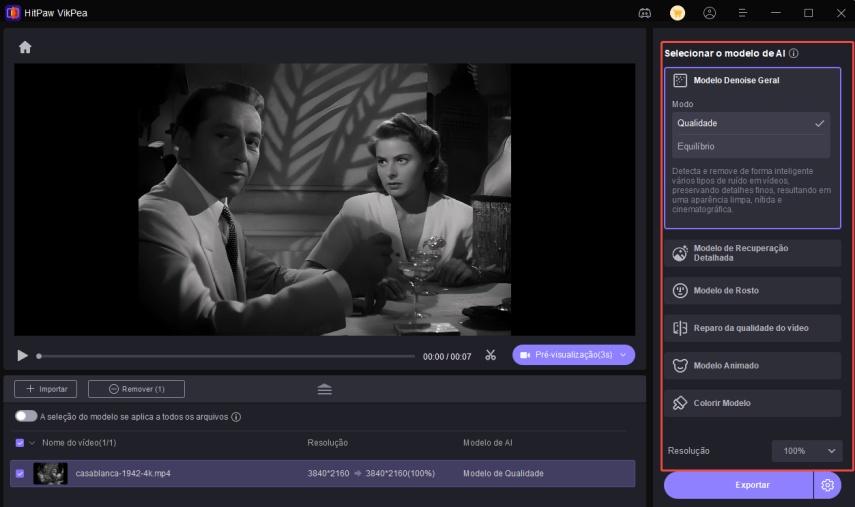Click the video timeline seek bar
855x507 pixels.
[x=226, y=356]
